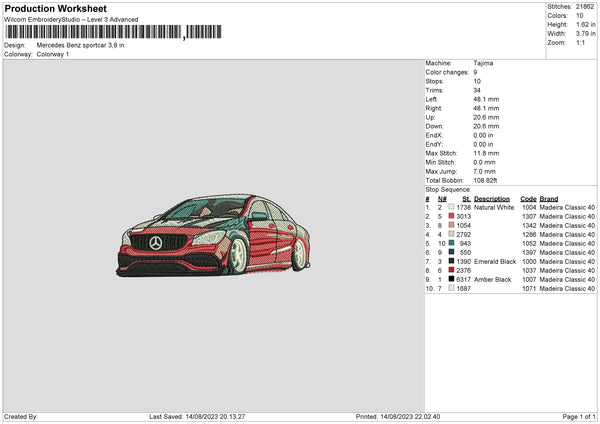600x424 pixels.
Task: Click the barcode under the worksheet title
Action: pos(112,32)
